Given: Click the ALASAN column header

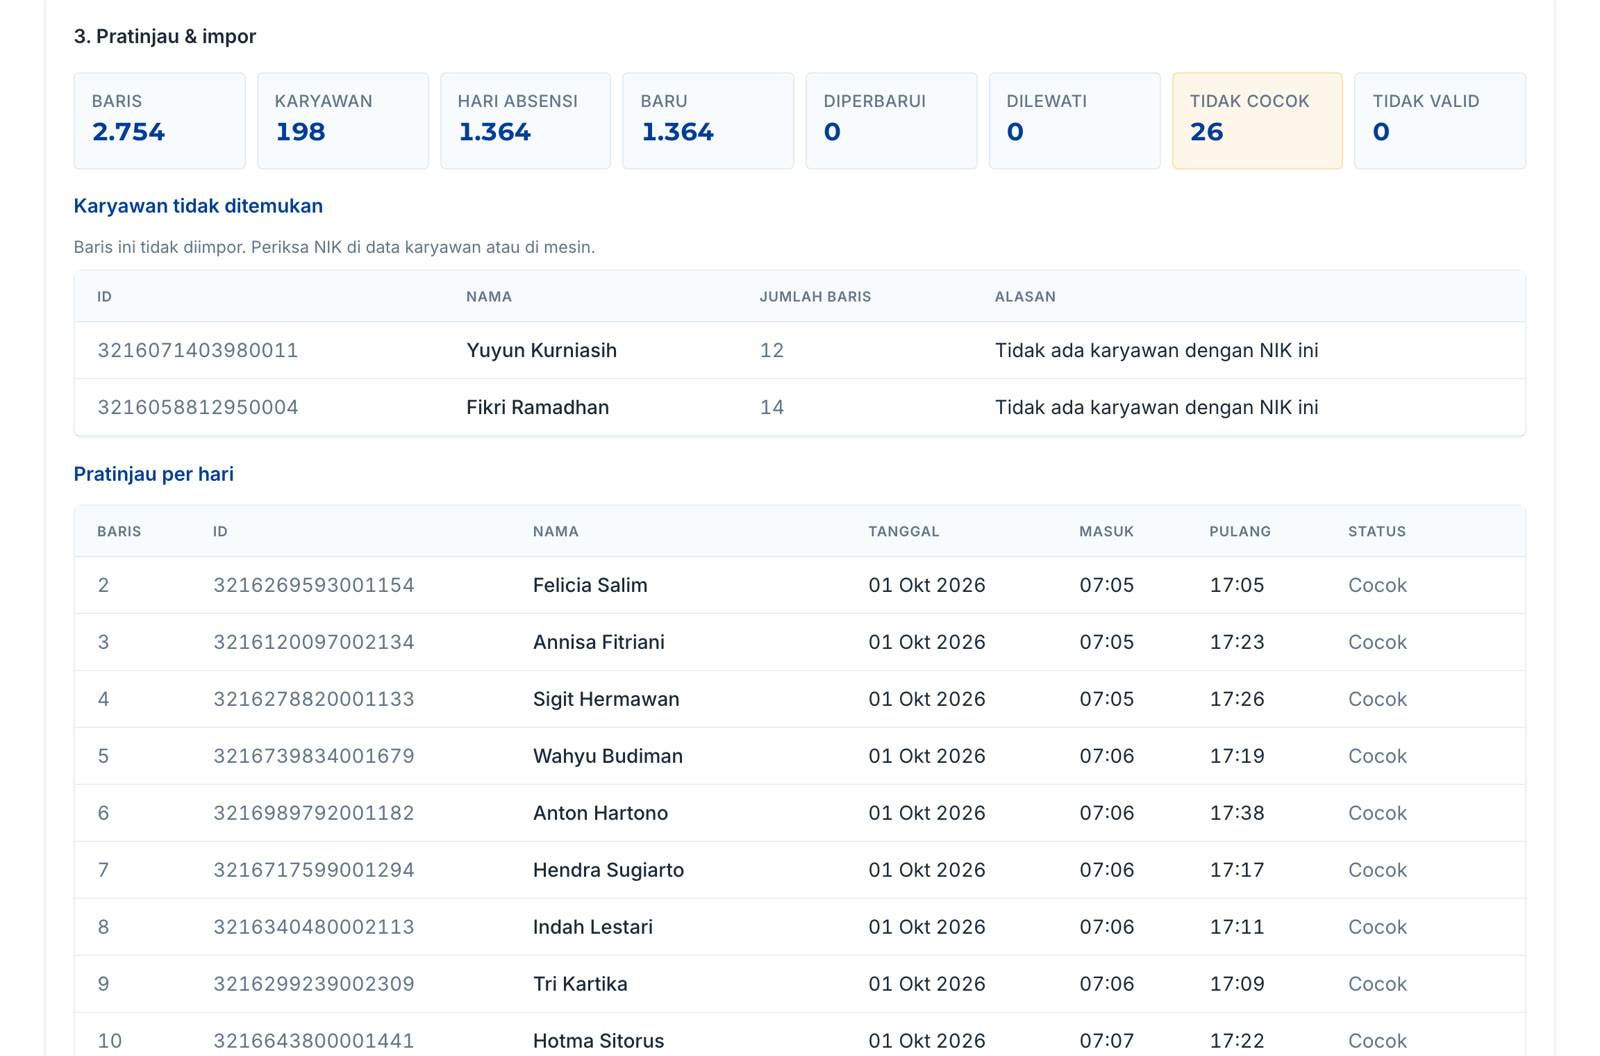Looking at the screenshot, I should click(1025, 297).
